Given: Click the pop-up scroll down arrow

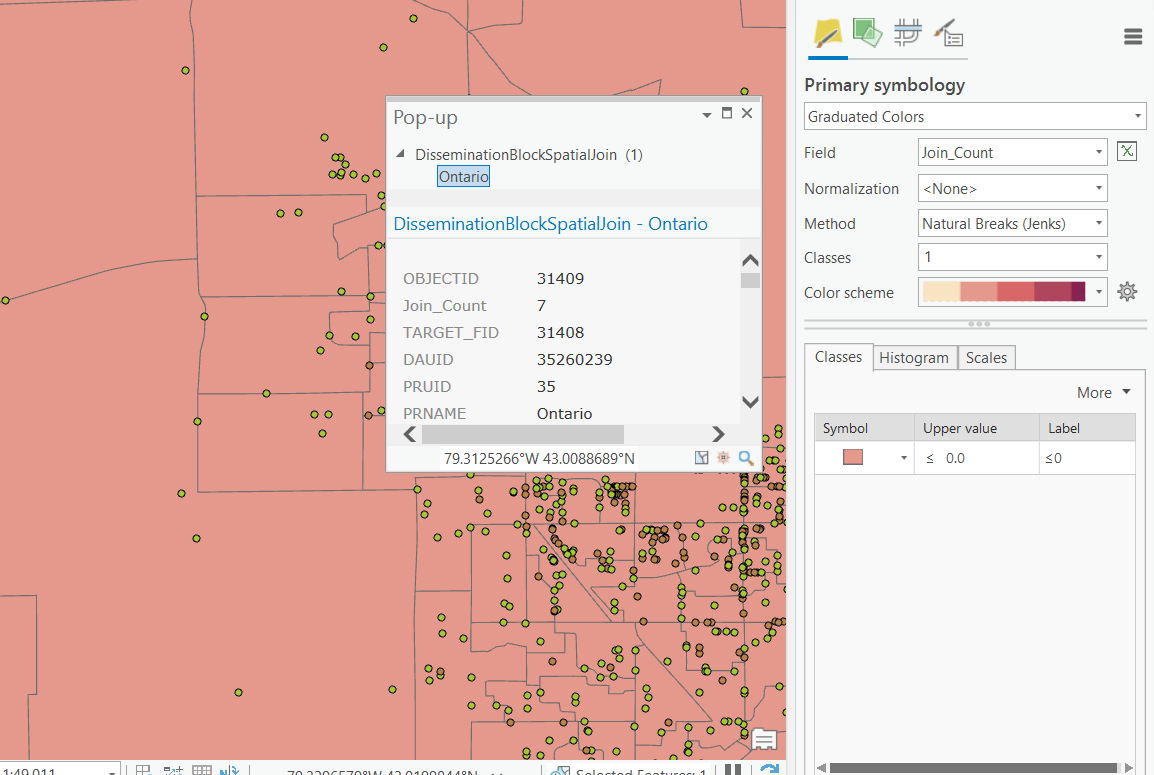Looking at the screenshot, I should coord(750,402).
